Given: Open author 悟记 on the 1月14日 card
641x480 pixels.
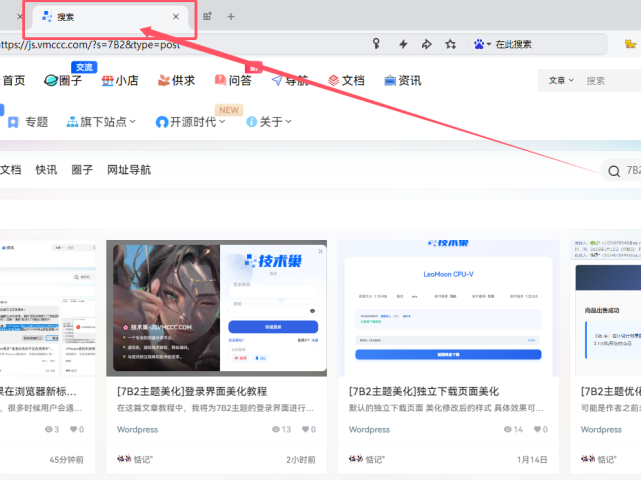Looking at the screenshot, I should 366,460.
